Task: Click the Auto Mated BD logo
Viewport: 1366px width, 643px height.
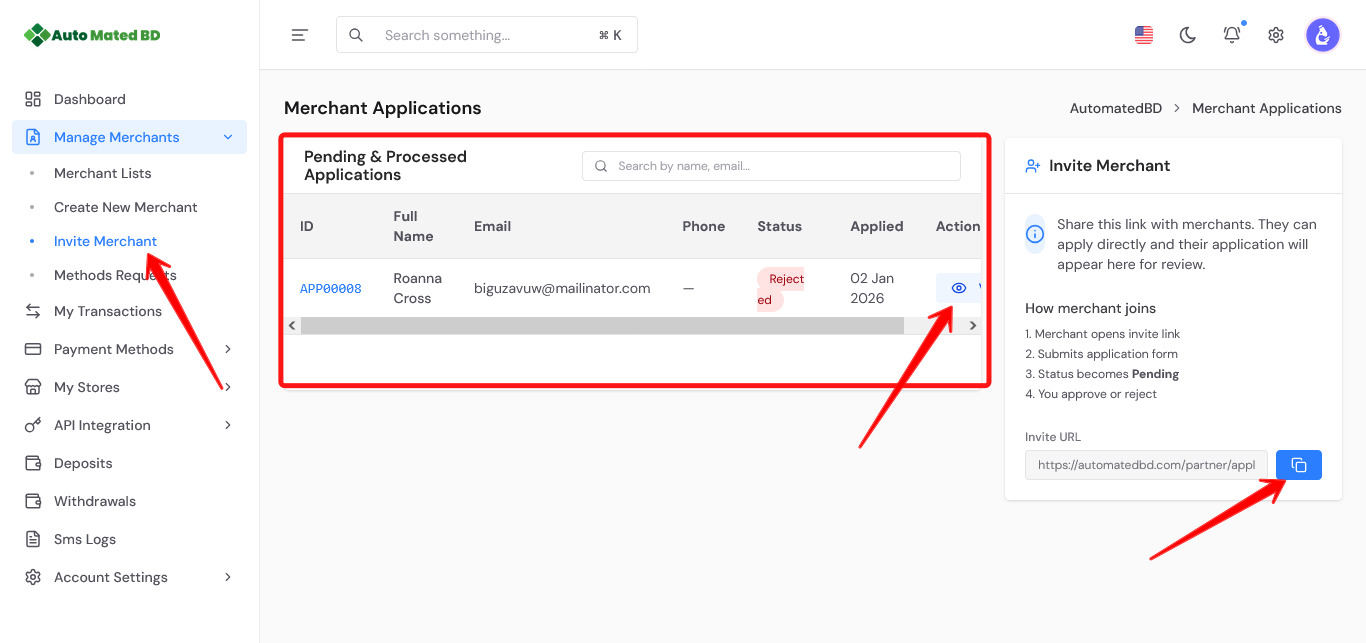Action: click(92, 35)
